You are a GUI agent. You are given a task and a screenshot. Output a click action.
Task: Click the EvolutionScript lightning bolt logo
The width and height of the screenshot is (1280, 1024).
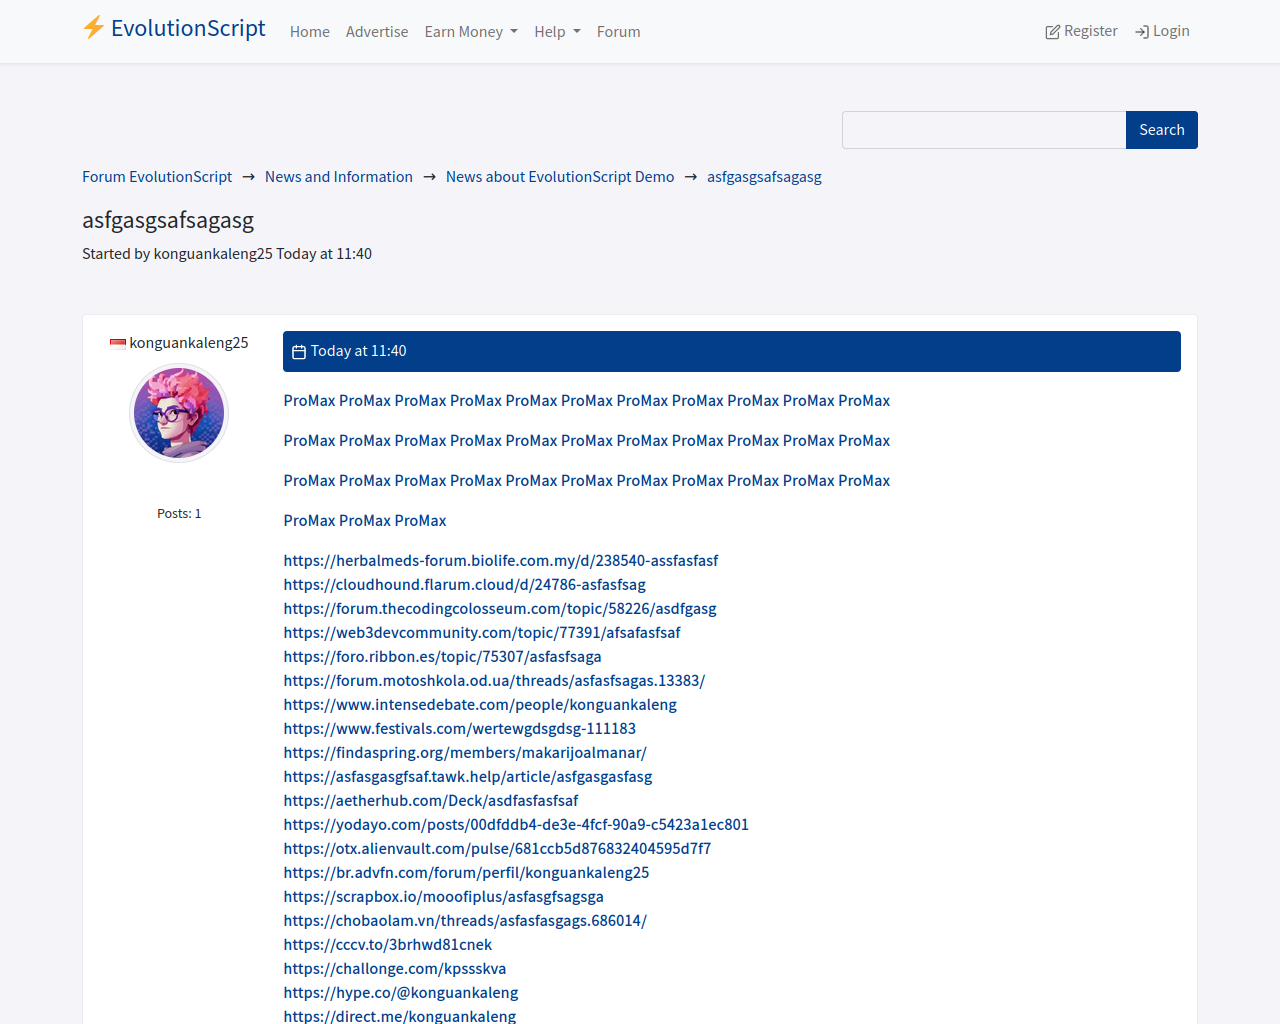pos(93,28)
